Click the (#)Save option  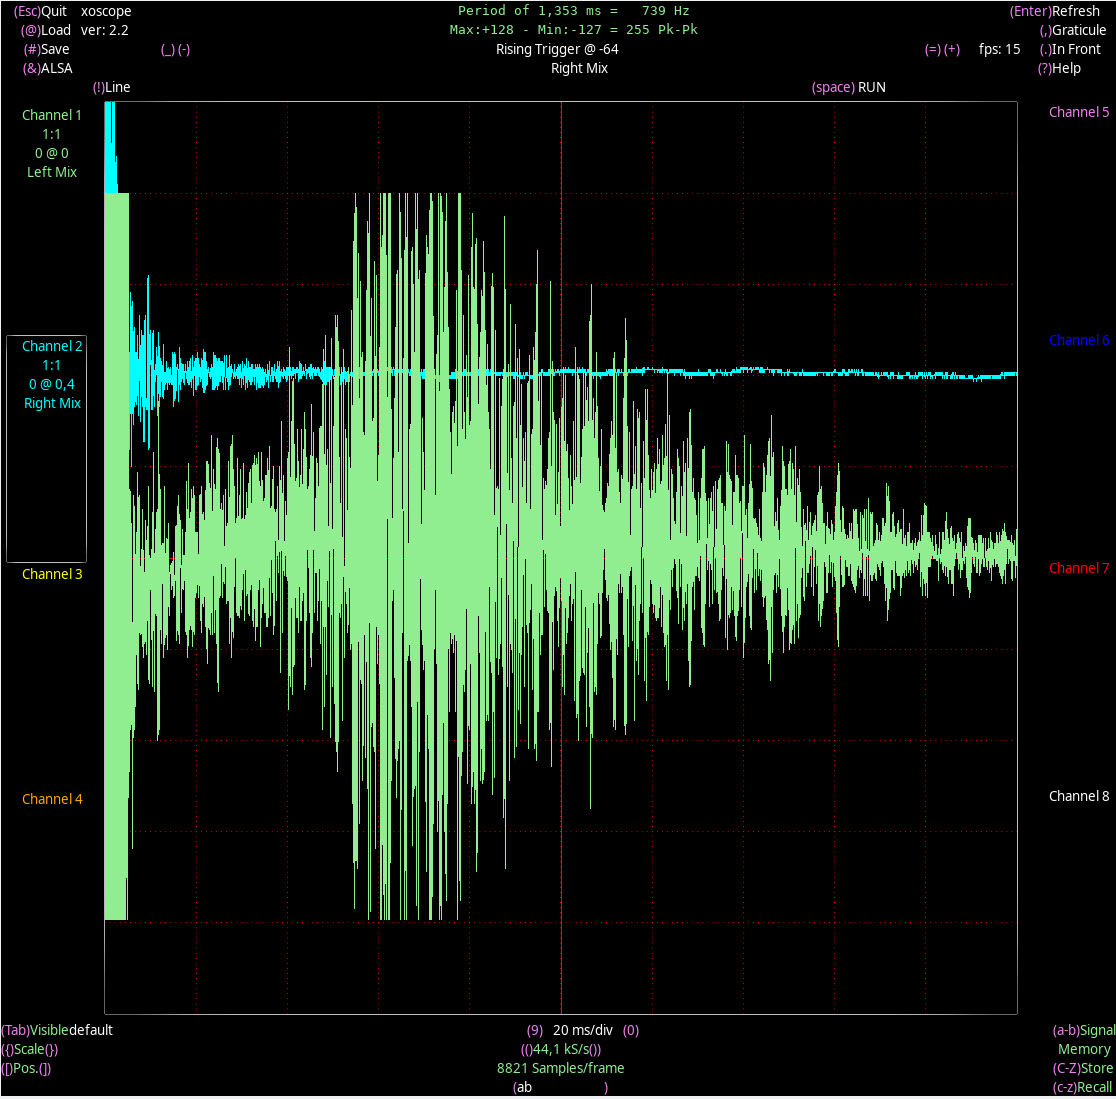46,49
